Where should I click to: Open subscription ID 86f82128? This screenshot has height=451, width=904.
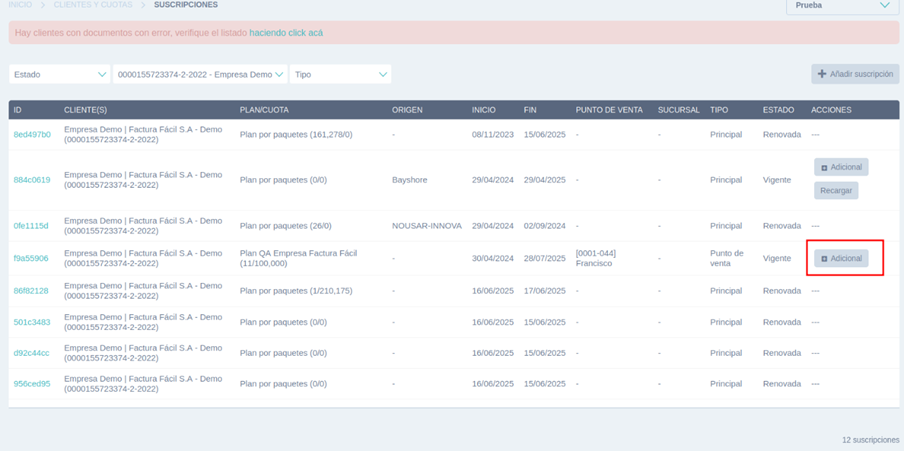pyautogui.click(x=31, y=291)
